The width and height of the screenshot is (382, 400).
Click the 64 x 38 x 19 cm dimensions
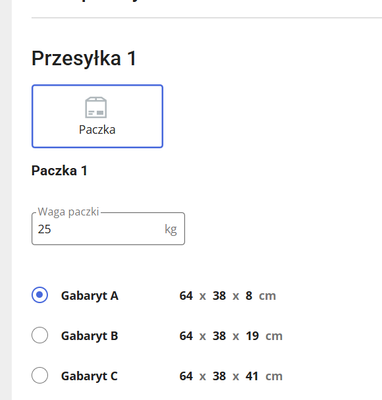coord(231,336)
